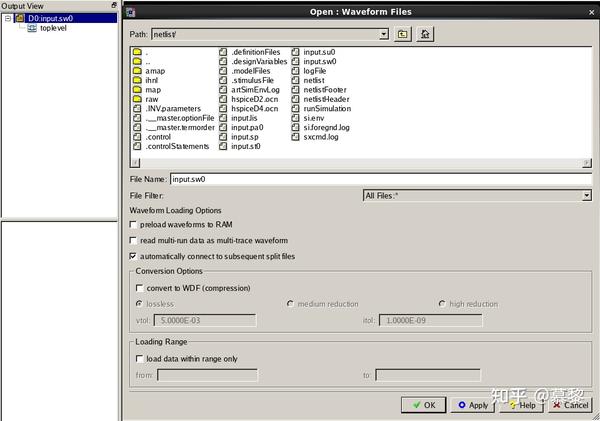The image size is (600, 421).
Task: Select the .stimulusFile file
Action: (253, 80)
